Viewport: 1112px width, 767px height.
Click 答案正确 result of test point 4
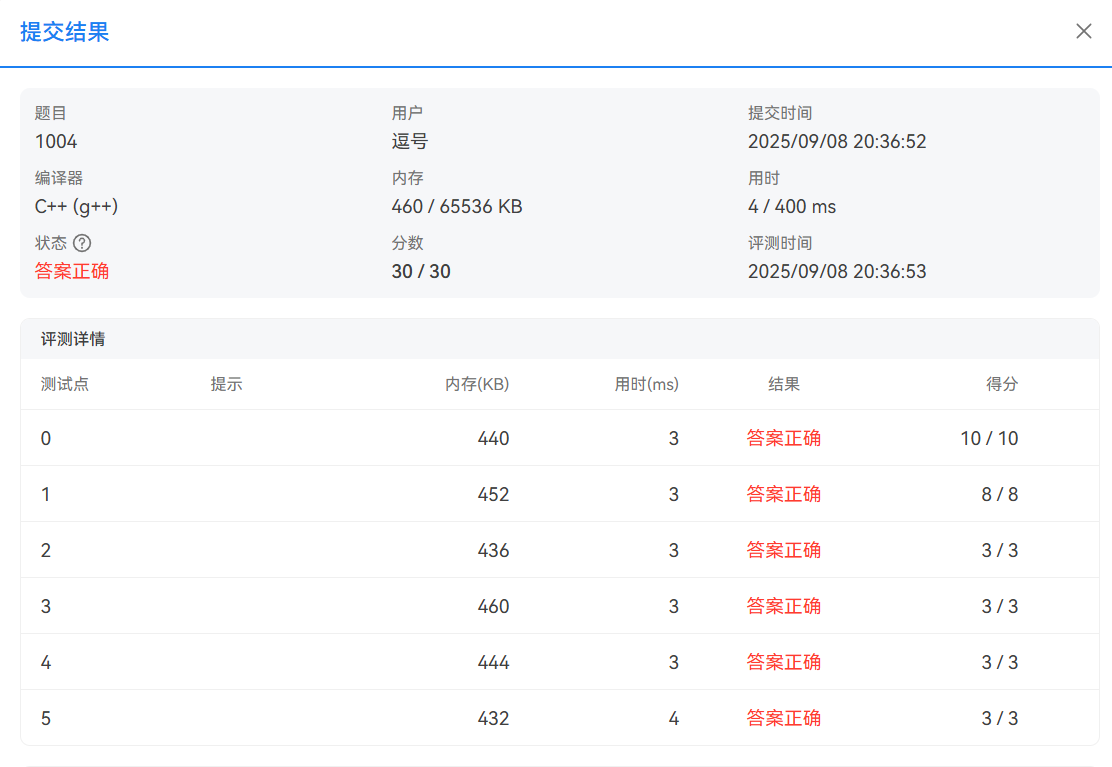tap(784, 662)
